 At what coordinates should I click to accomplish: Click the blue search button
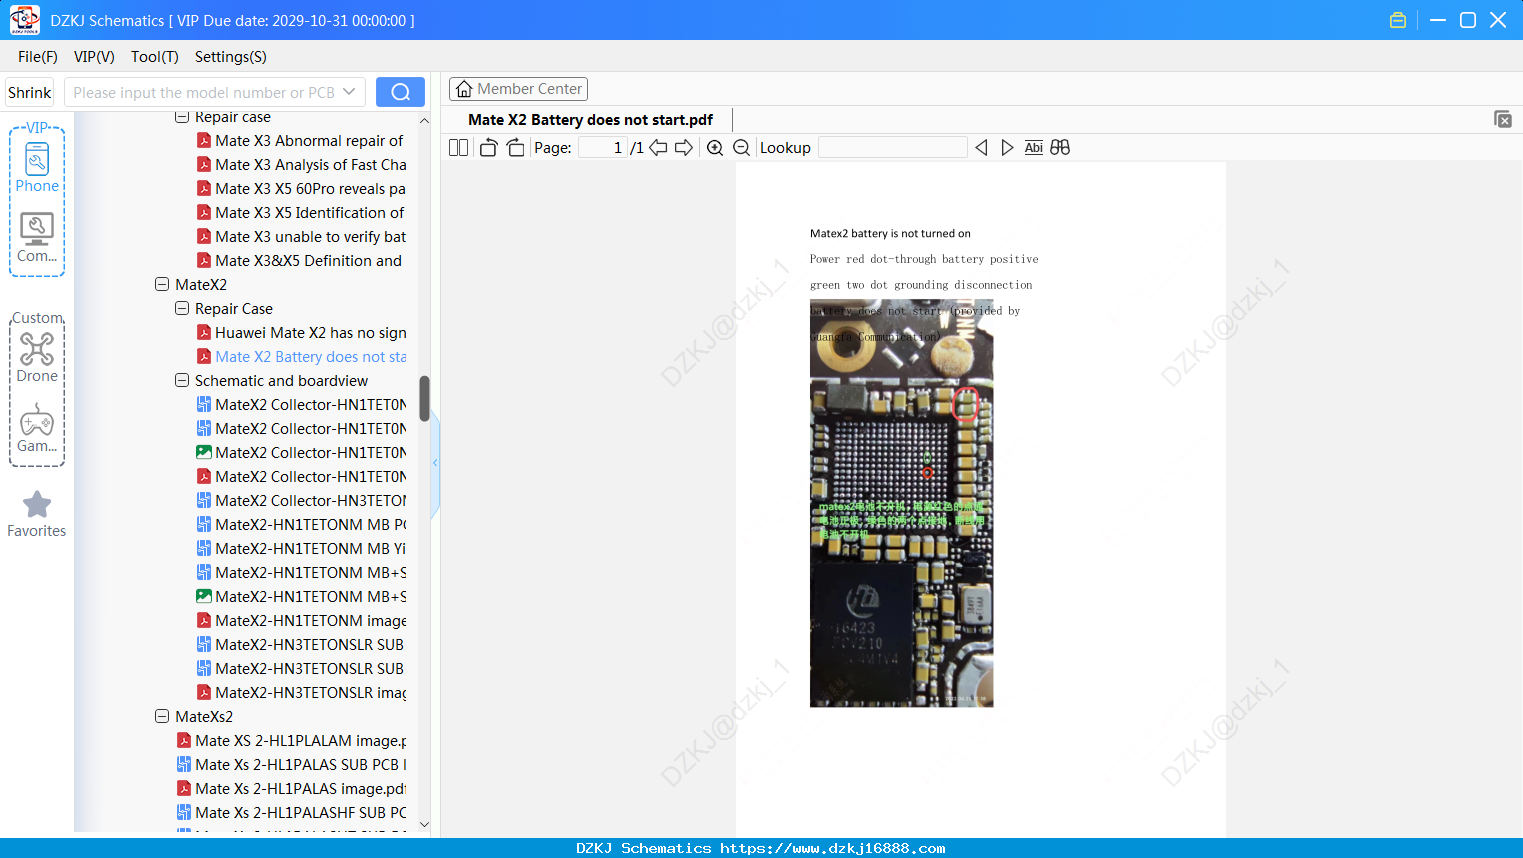[x=400, y=92]
